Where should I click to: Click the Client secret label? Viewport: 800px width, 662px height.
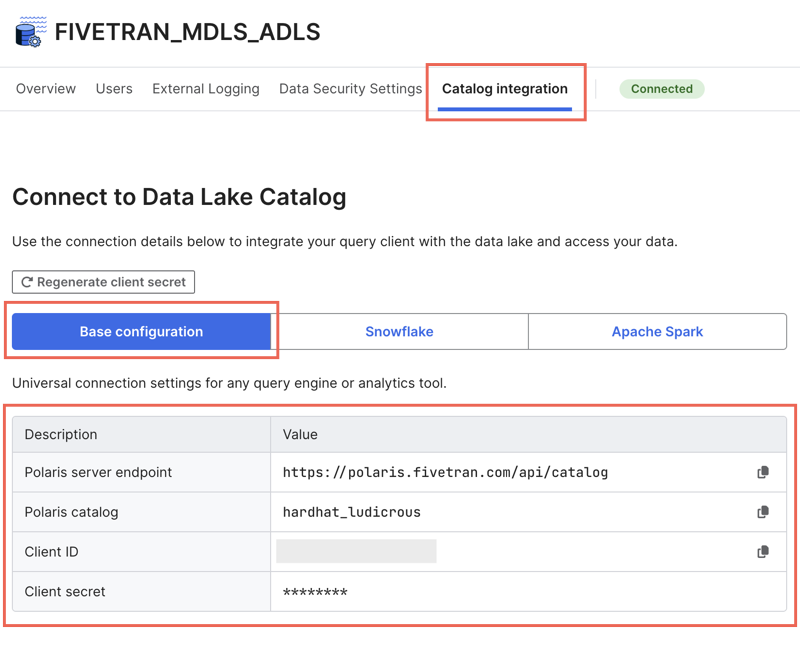pos(65,592)
